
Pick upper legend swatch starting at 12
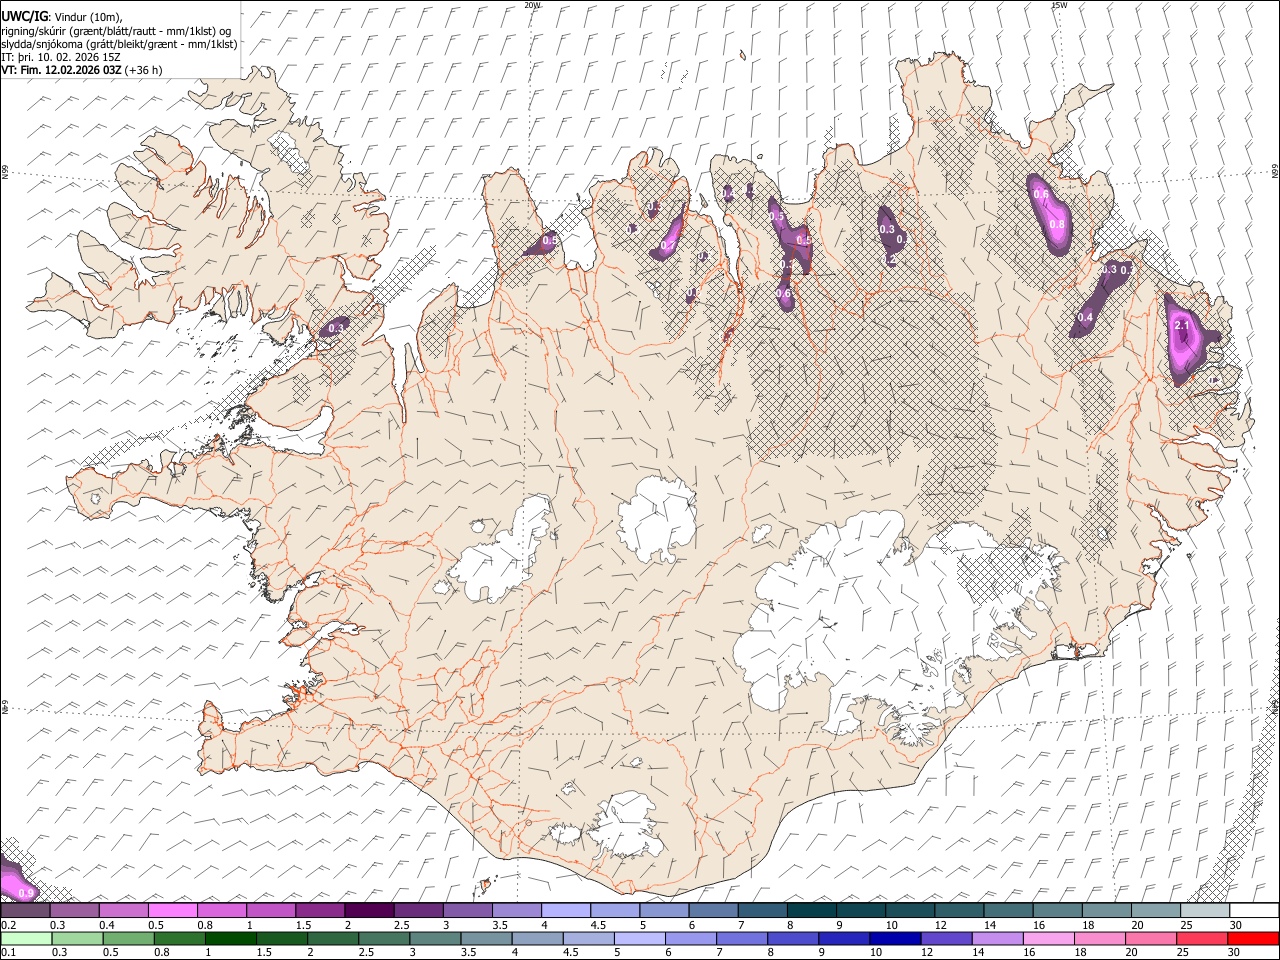(x=959, y=911)
